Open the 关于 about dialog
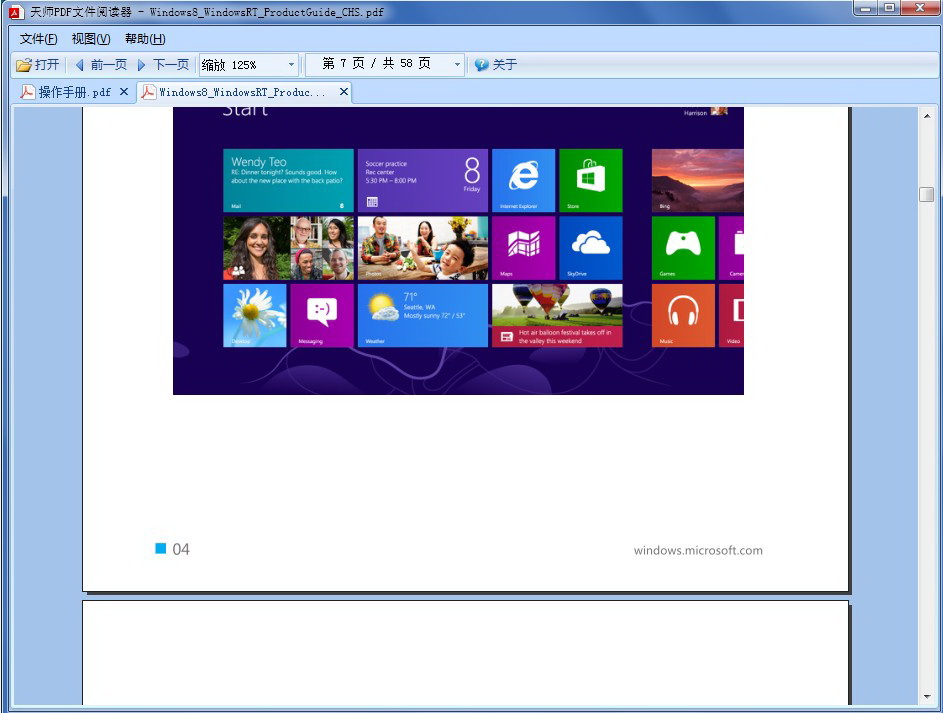943x713 pixels. pyautogui.click(x=496, y=64)
